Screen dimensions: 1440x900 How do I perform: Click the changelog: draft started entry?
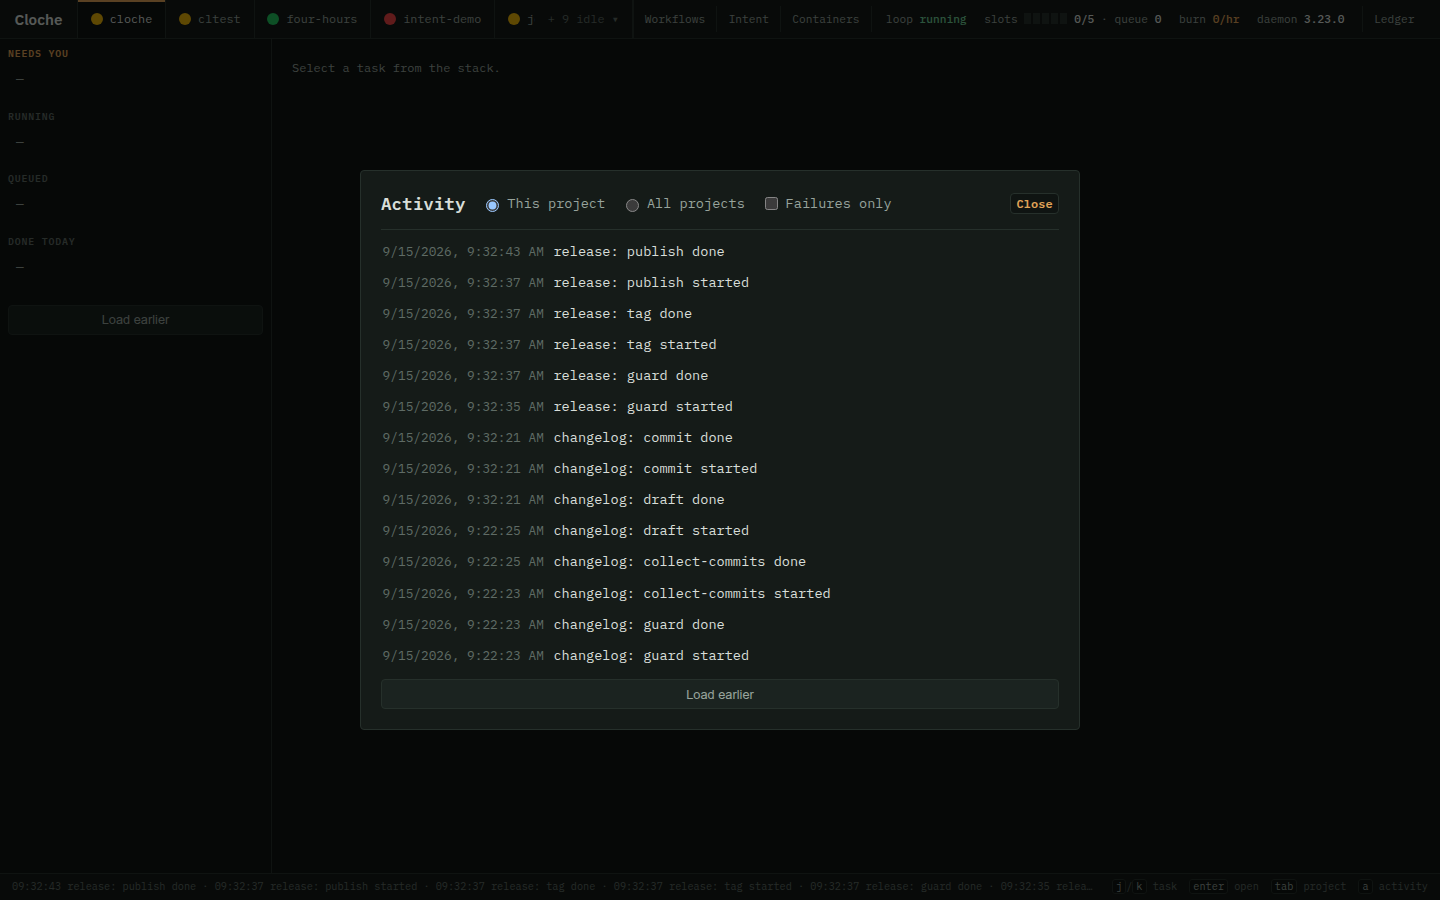click(x=720, y=530)
